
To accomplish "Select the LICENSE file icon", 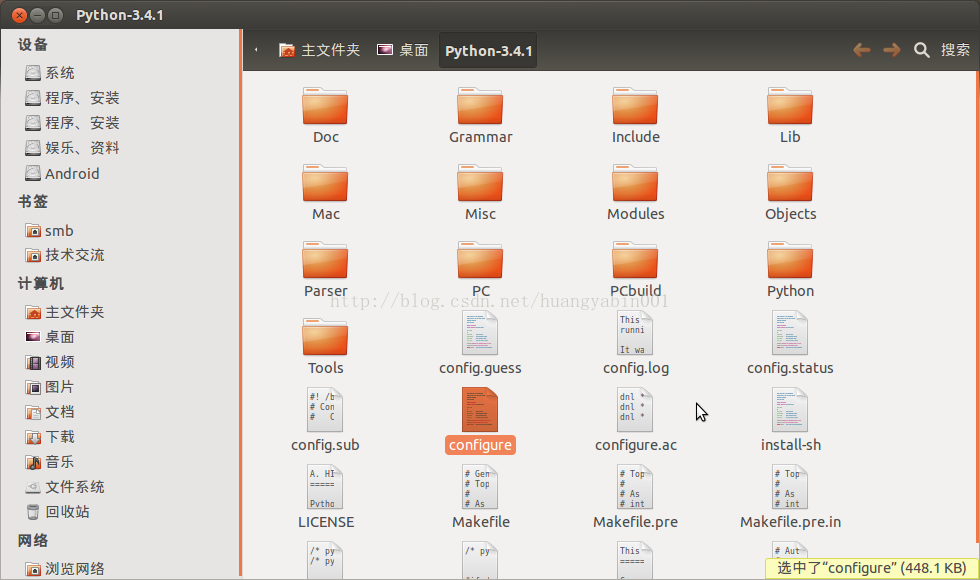I will click(325, 487).
